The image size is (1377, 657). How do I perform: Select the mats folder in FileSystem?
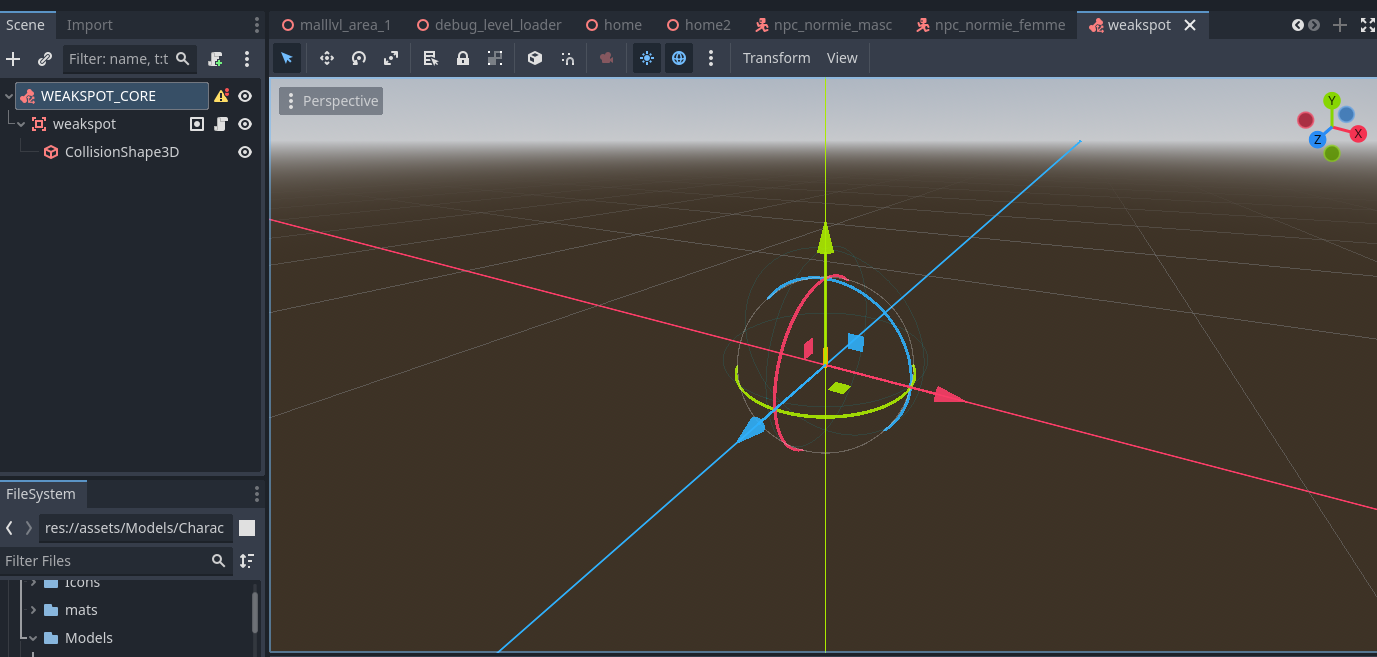pyautogui.click(x=81, y=610)
